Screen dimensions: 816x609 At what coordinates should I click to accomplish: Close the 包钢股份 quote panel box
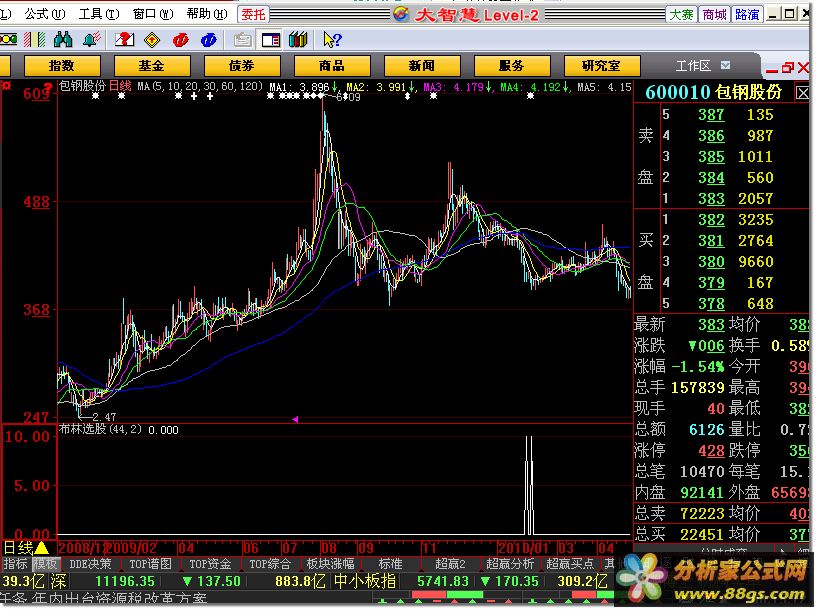point(802,92)
